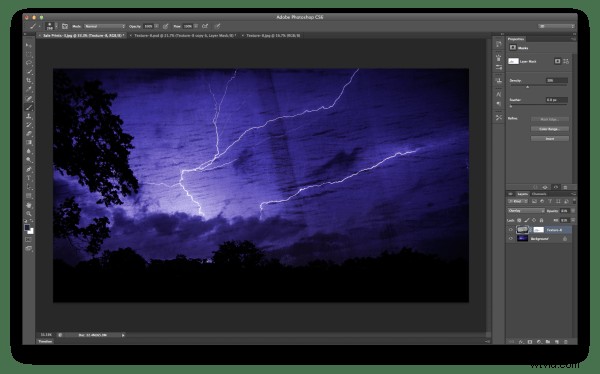Image resolution: width=600 pixels, height=374 pixels.
Task: Click the Invert mask button
Action: coord(549,139)
